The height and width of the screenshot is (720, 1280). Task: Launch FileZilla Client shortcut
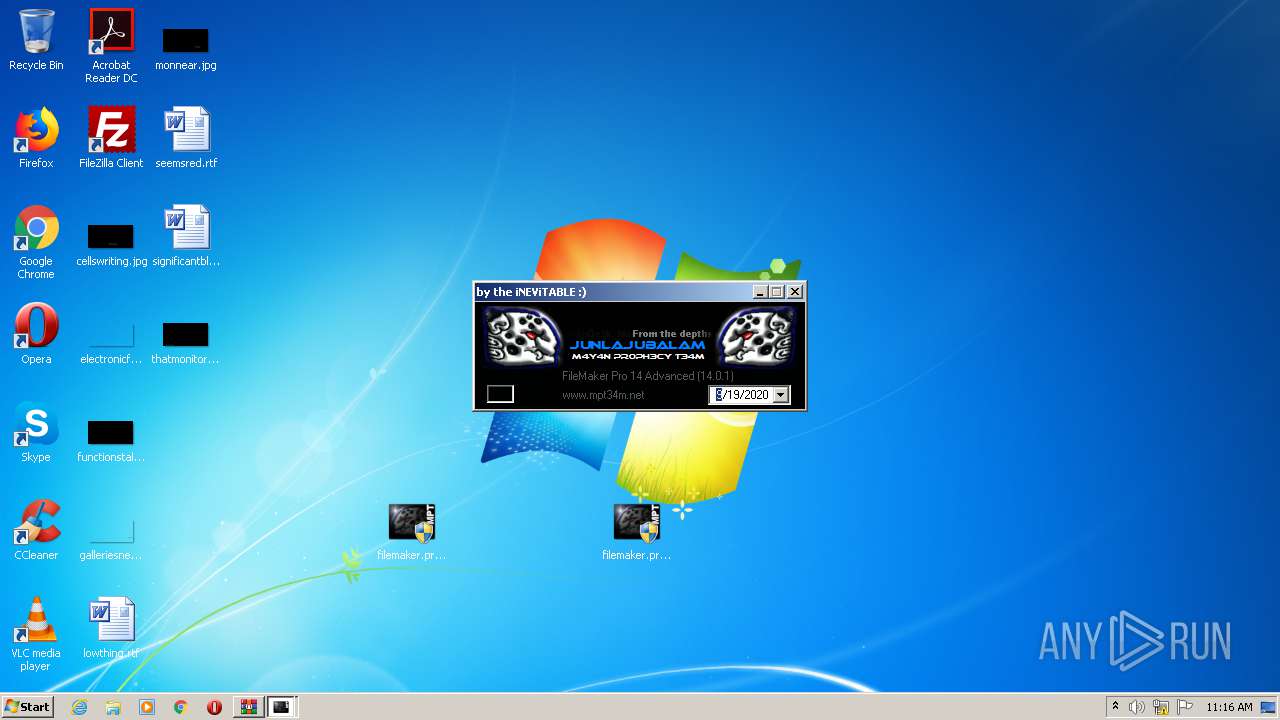(111, 138)
